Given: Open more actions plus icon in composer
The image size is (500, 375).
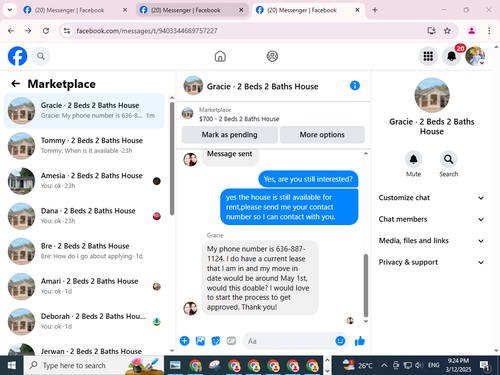Looking at the screenshot, I should click(x=184, y=341).
